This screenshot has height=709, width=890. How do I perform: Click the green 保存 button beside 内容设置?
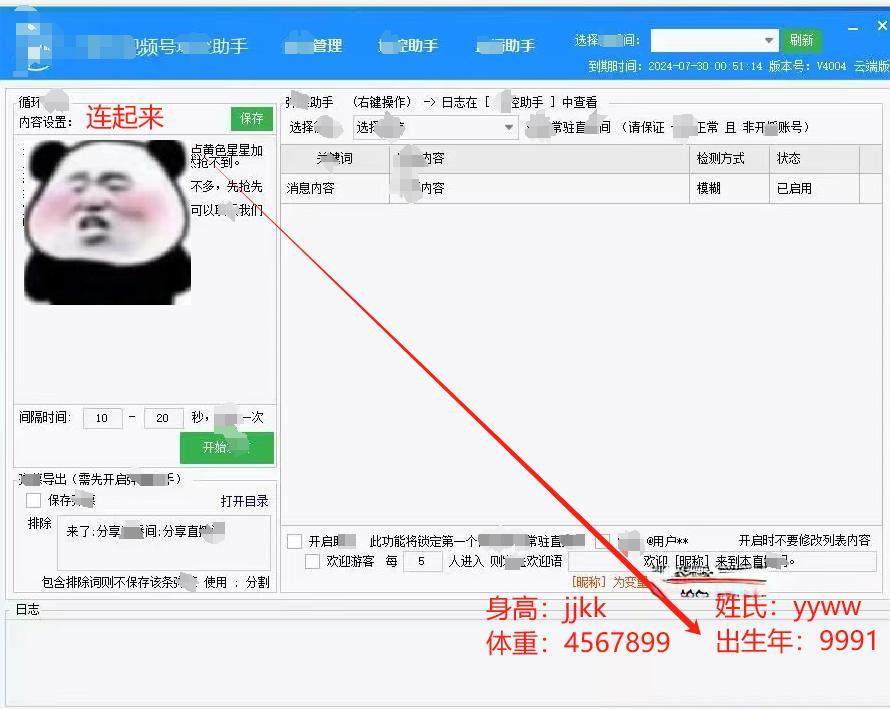pos(252,119)
